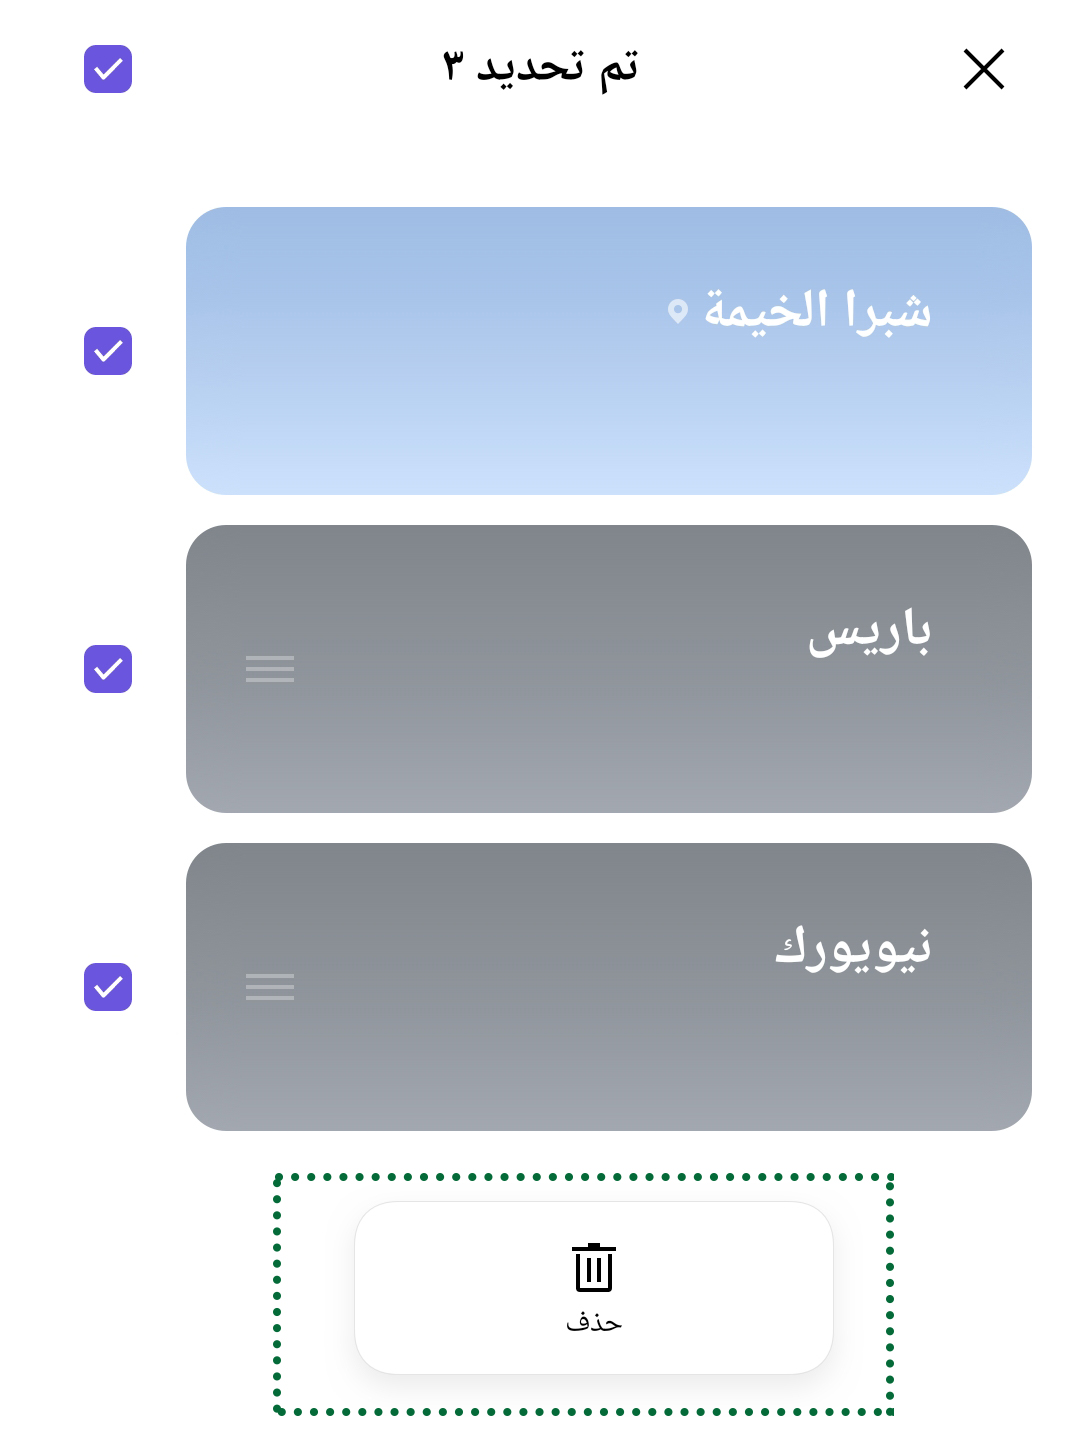Click the header title تم تحديد
Image resolution: width=1080 pixels, height=1431 pixels.
(x=558, y=68)
